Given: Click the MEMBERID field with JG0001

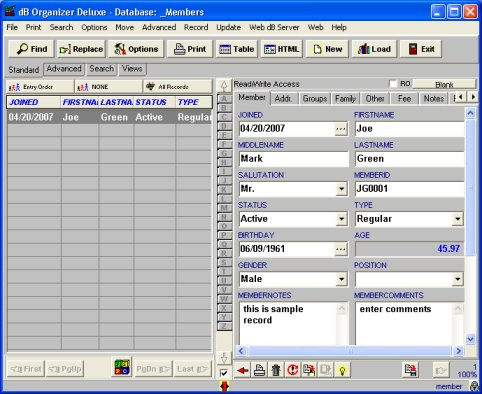Looking at the screenshot, I should point(409,189).
